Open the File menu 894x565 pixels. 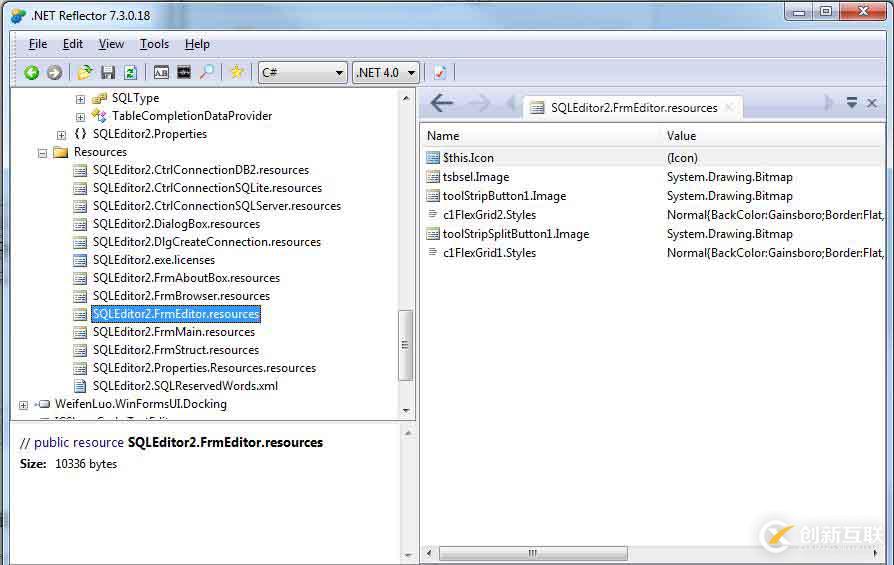[x=38, y=44]
